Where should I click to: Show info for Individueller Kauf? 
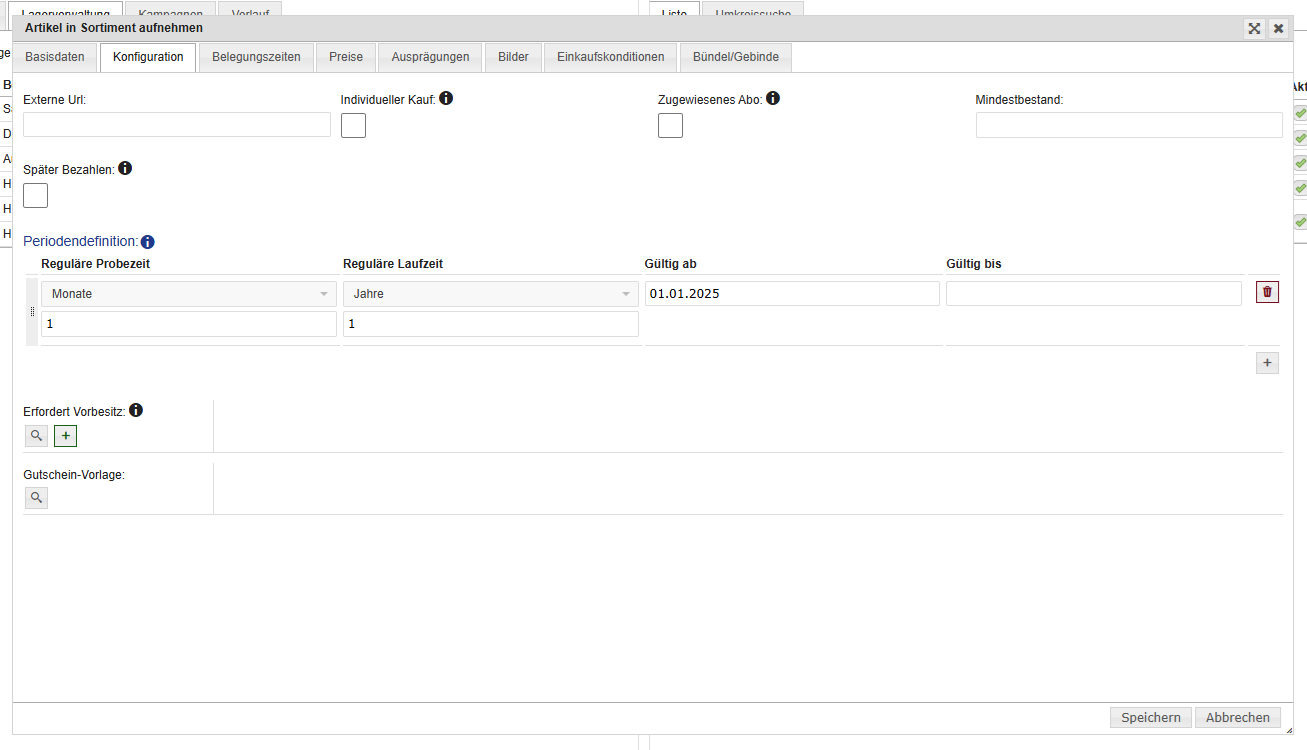pyautogui.click(x=446, y=99)
